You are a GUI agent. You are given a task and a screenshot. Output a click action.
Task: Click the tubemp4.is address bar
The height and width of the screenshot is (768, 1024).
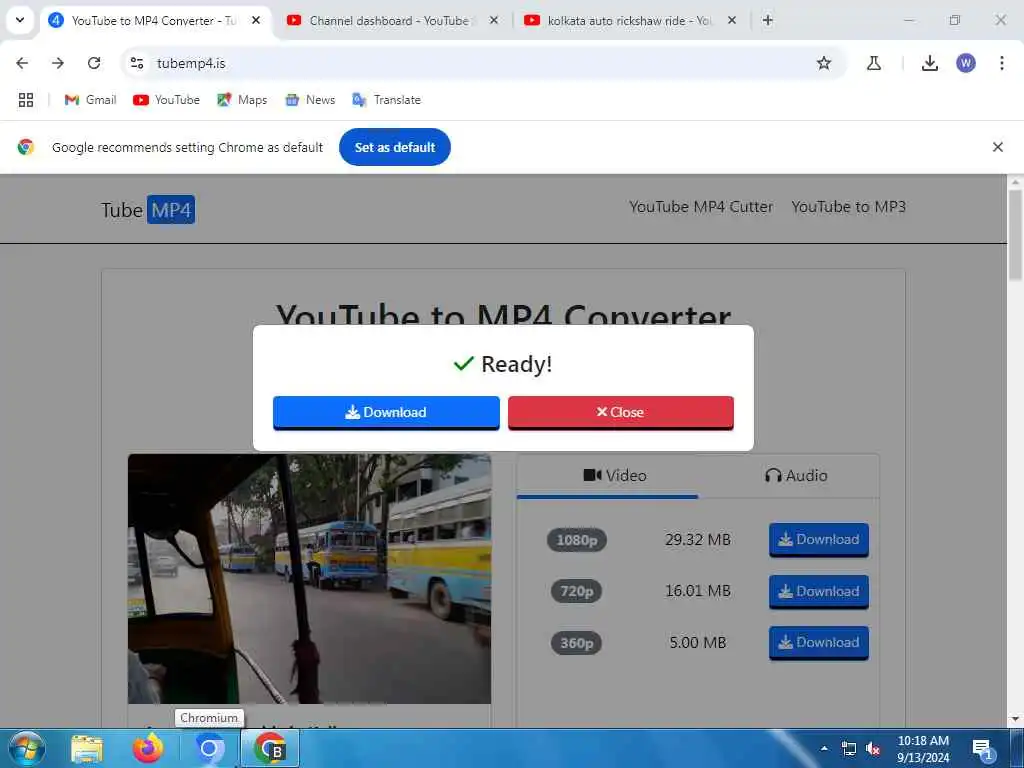(483, 63)
